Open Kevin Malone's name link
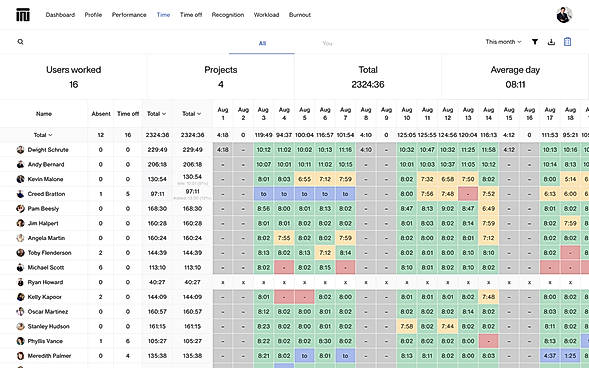589x368 pixels. pos(45,179)
